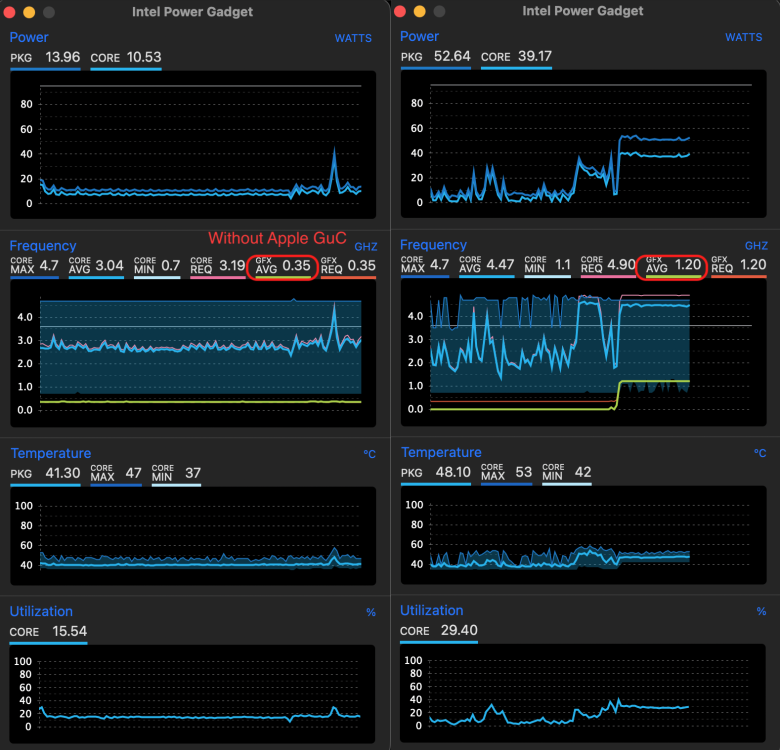Image resolution: width=780 pixels, height=750 pixels.
Task: Click the CORE MIN temperature 37
Action: point(193,473)
